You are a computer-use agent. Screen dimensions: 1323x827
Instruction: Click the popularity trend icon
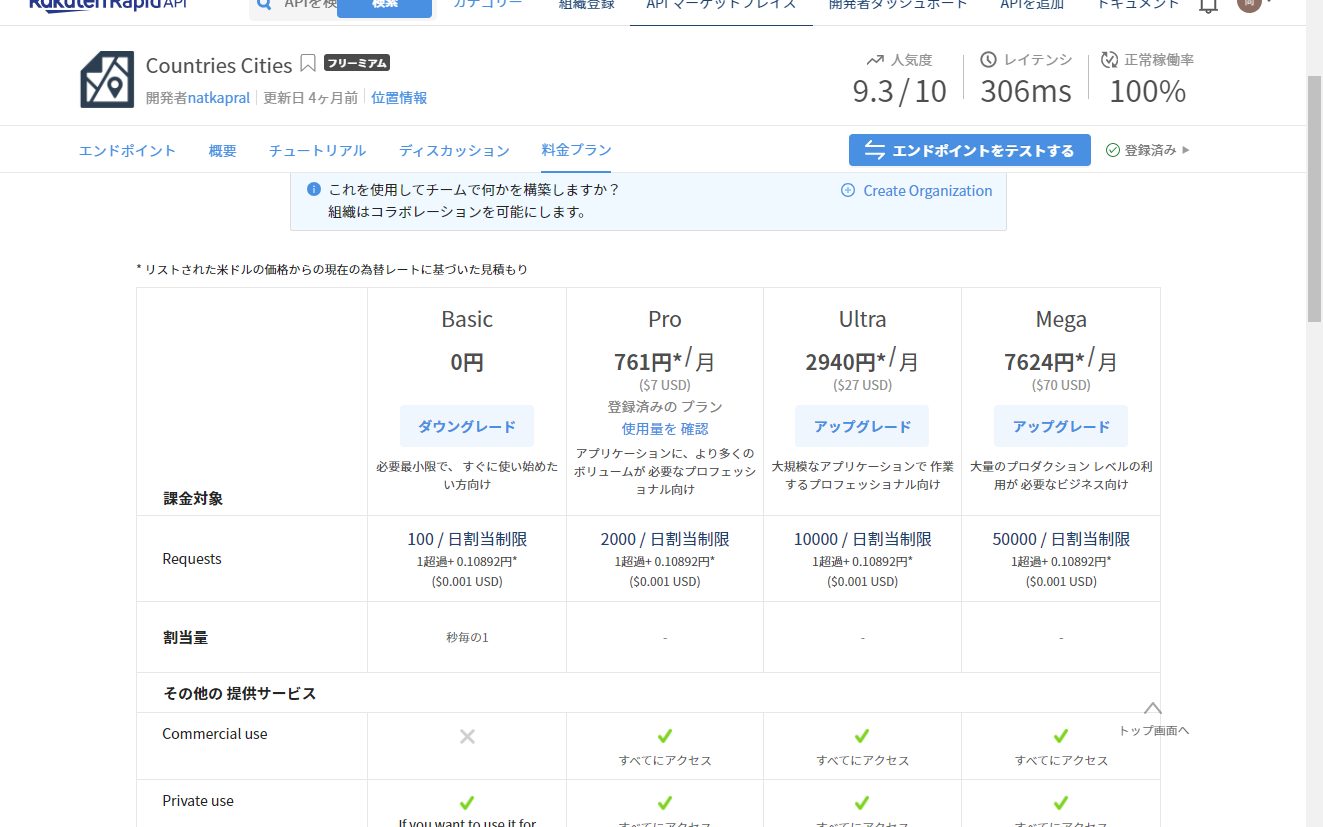click(876, 60)
